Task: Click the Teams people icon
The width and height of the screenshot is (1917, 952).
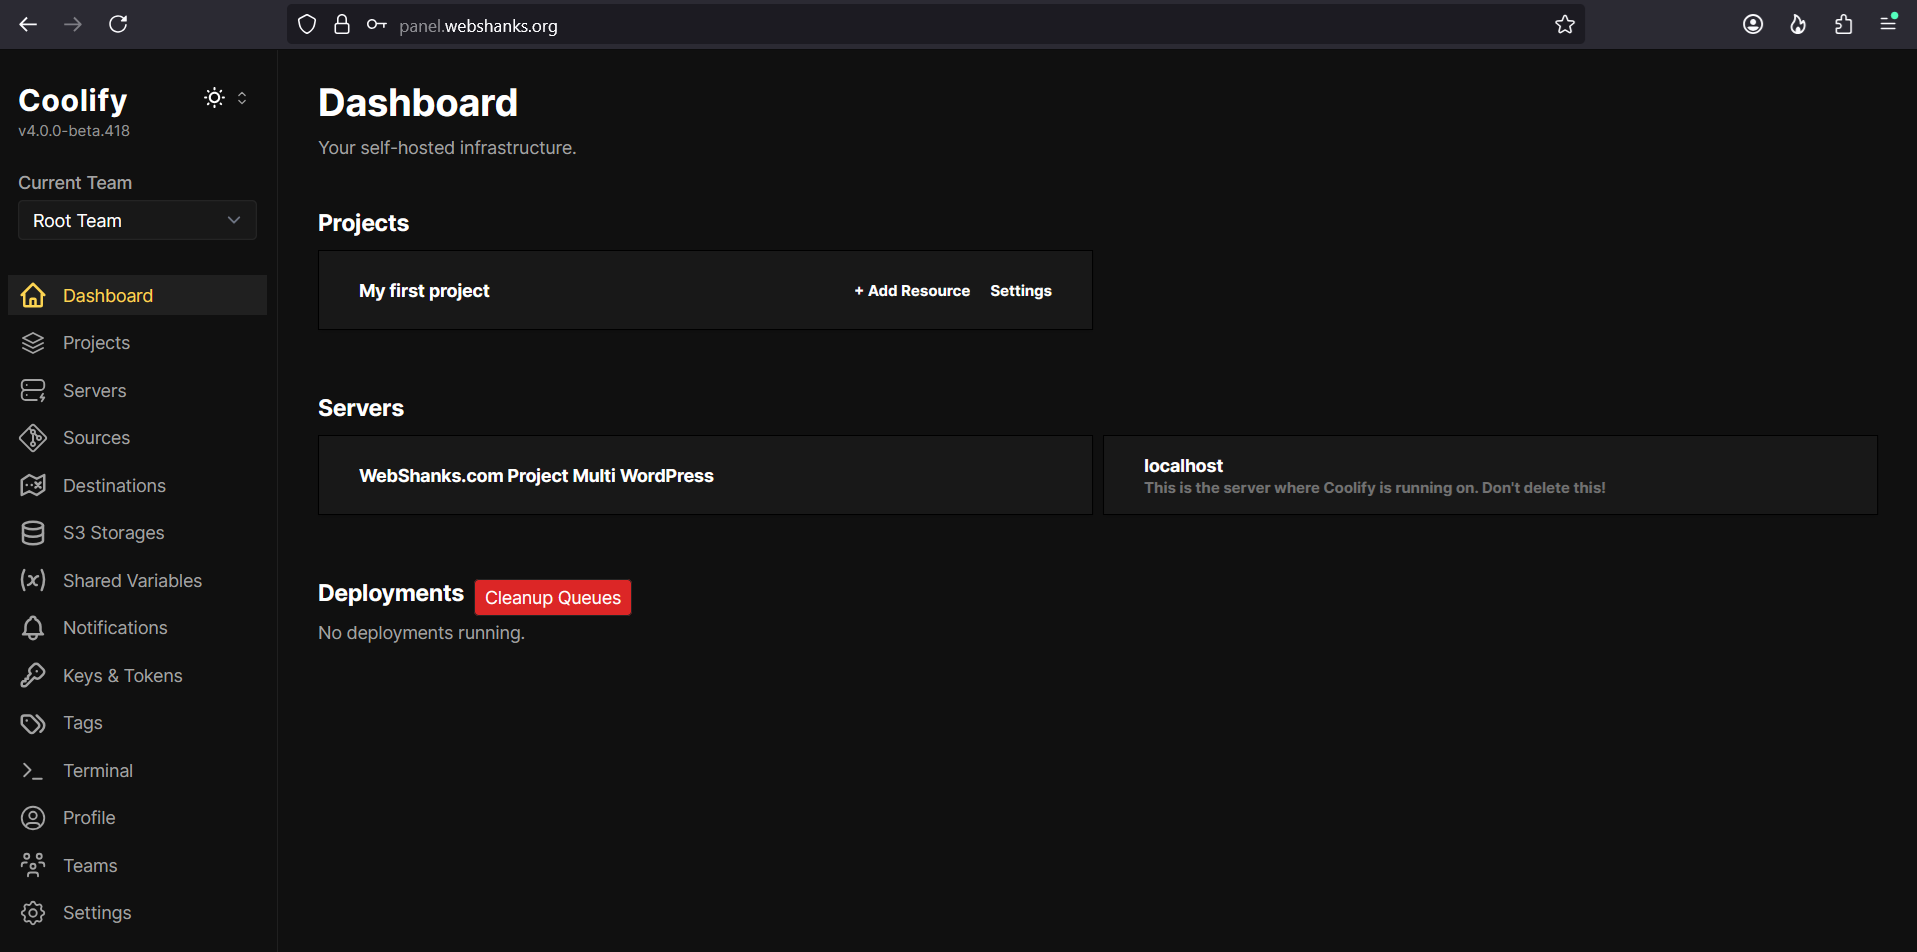Action: [33, 865]
